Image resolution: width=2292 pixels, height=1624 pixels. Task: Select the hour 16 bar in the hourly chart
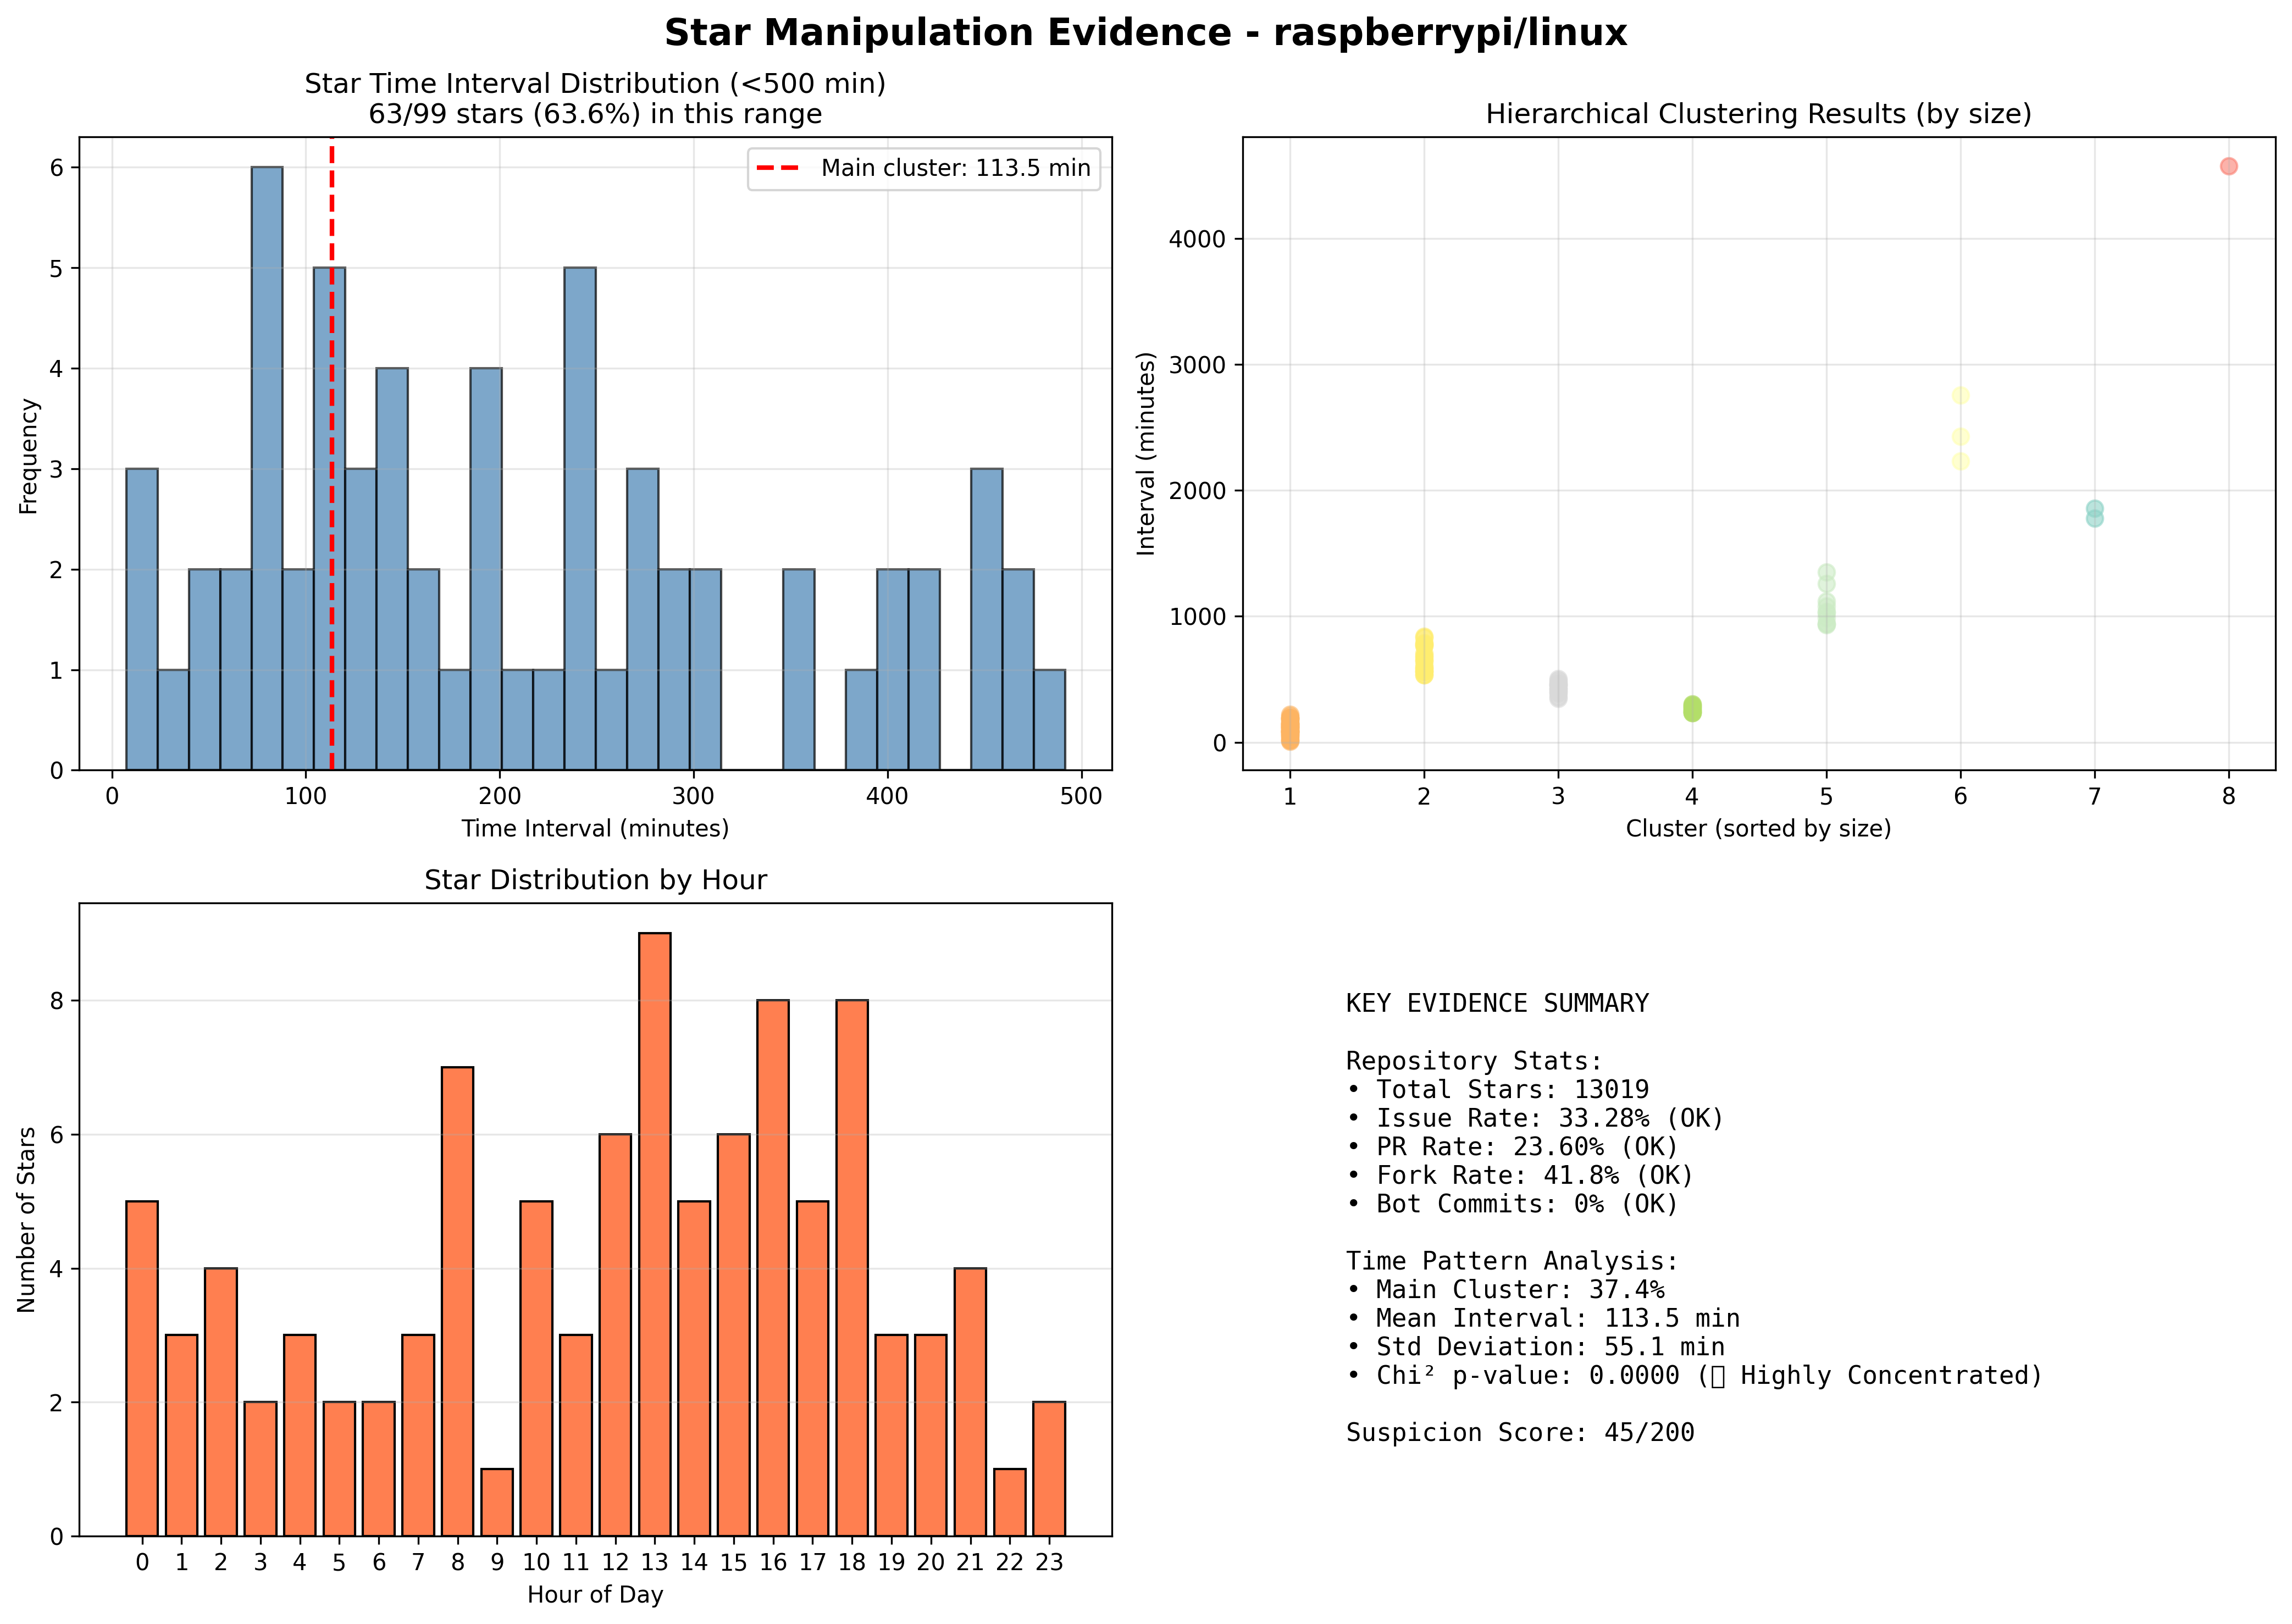pos(773,1268)
